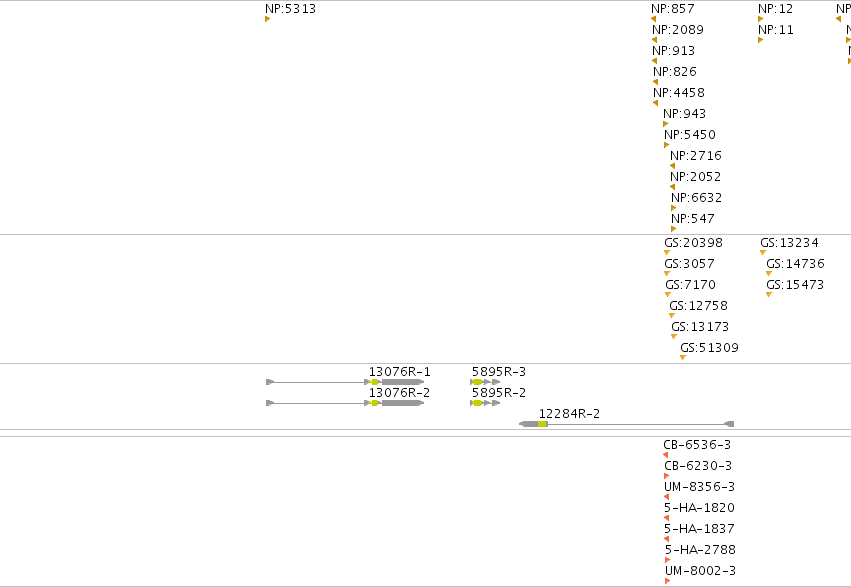Click the triangle marker under NP:857
Viewport: 851px width, 587px height.
[x=653, y=19]
